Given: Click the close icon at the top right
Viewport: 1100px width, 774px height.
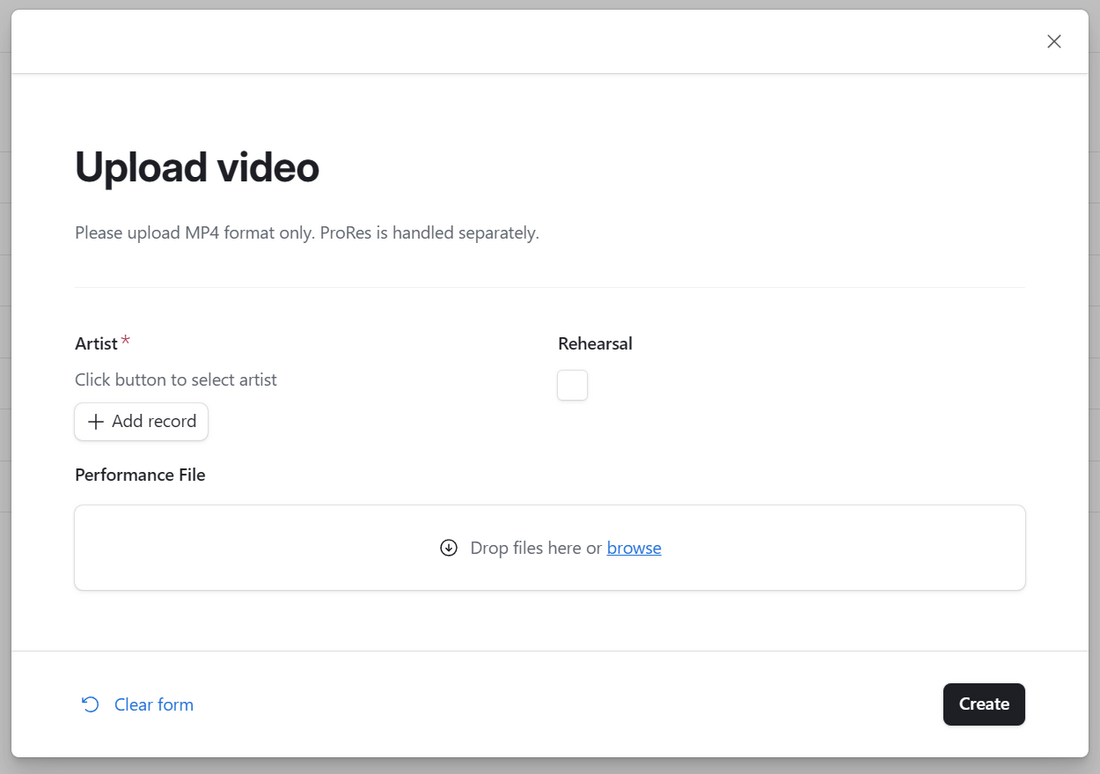Looking at the screenshot, I should tap(1054, 41).
